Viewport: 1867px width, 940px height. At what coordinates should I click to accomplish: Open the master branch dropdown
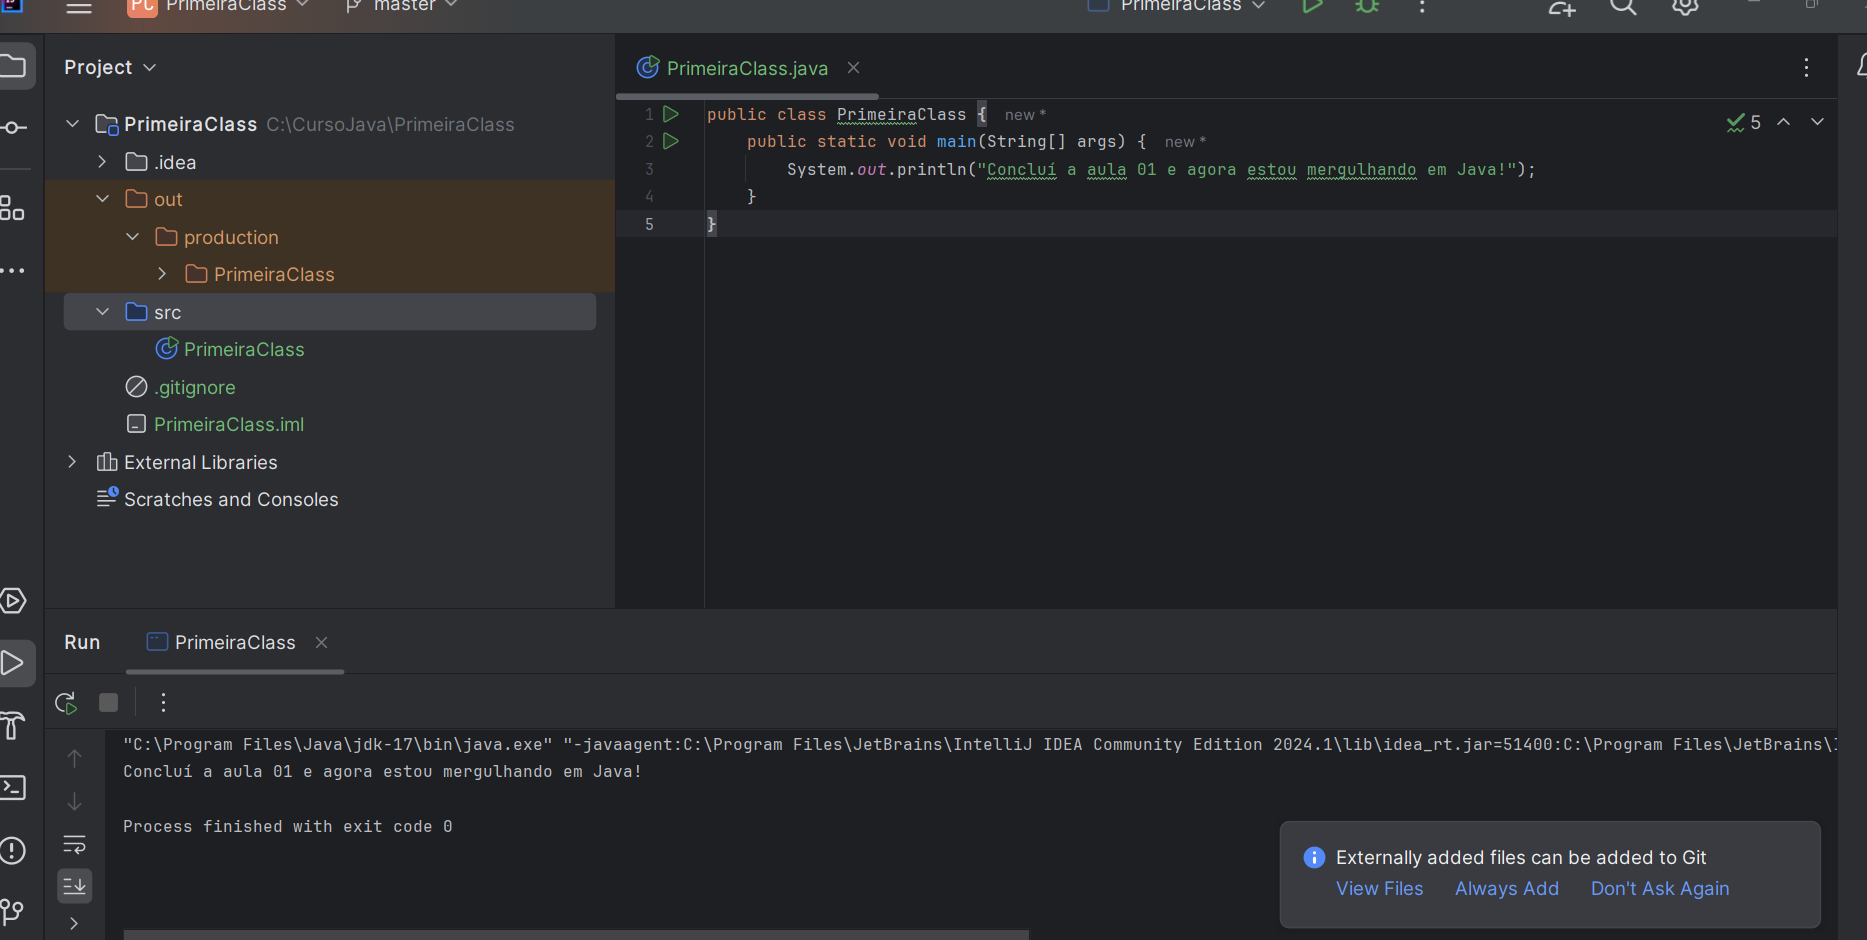[403, 6]
